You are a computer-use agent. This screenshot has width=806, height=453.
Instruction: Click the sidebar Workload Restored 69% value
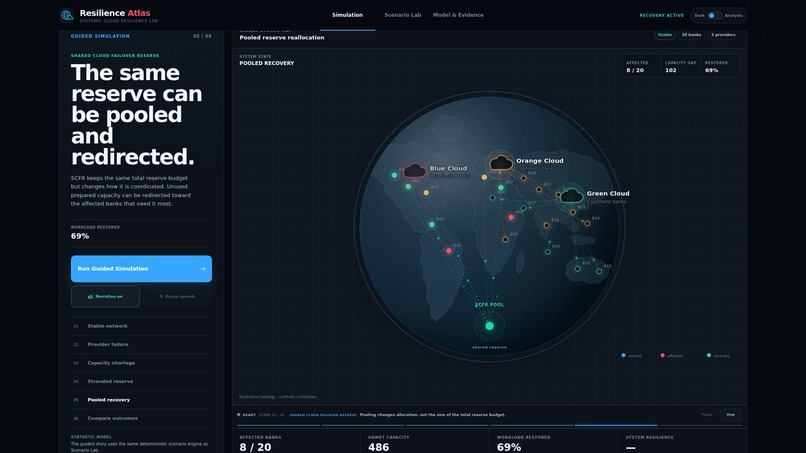(80, 236)
